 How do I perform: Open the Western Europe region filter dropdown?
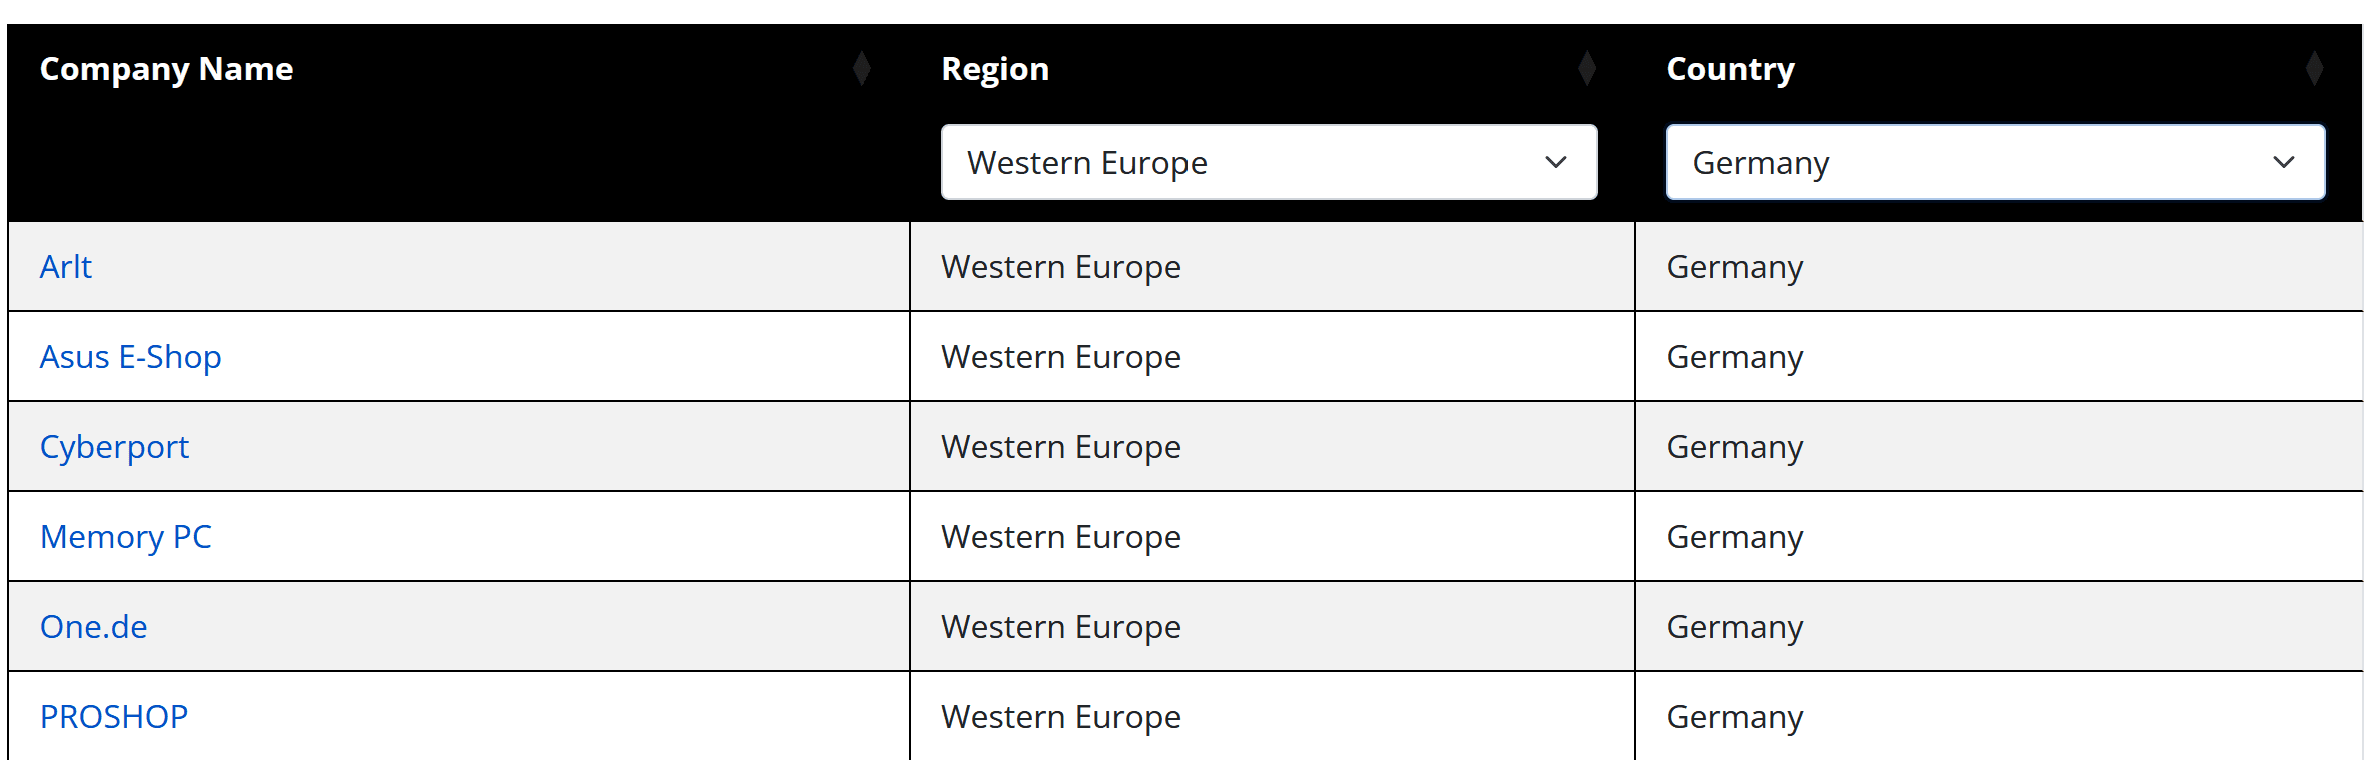pos(1268,162)
